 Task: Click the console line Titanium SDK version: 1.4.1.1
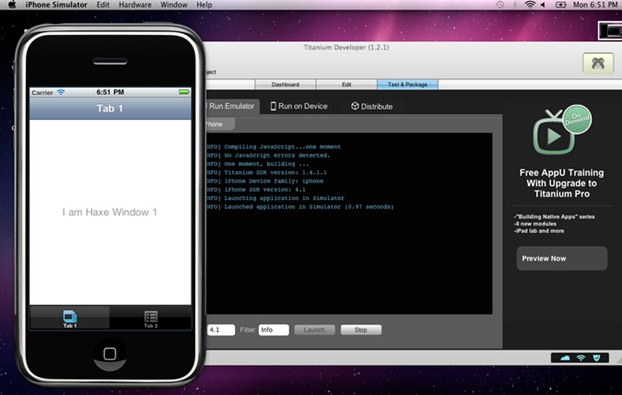[x=267, y=173]
